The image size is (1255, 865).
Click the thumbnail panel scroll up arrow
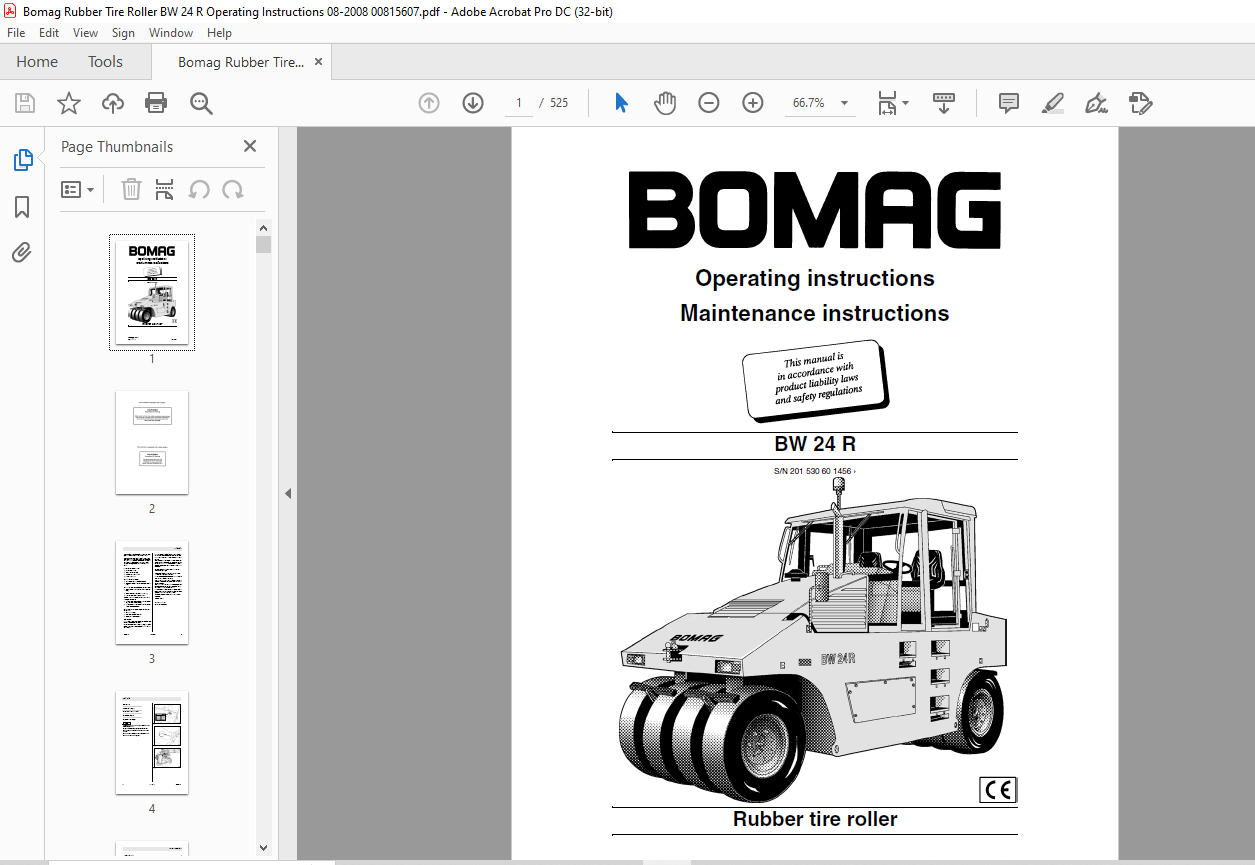coord(263,227)
